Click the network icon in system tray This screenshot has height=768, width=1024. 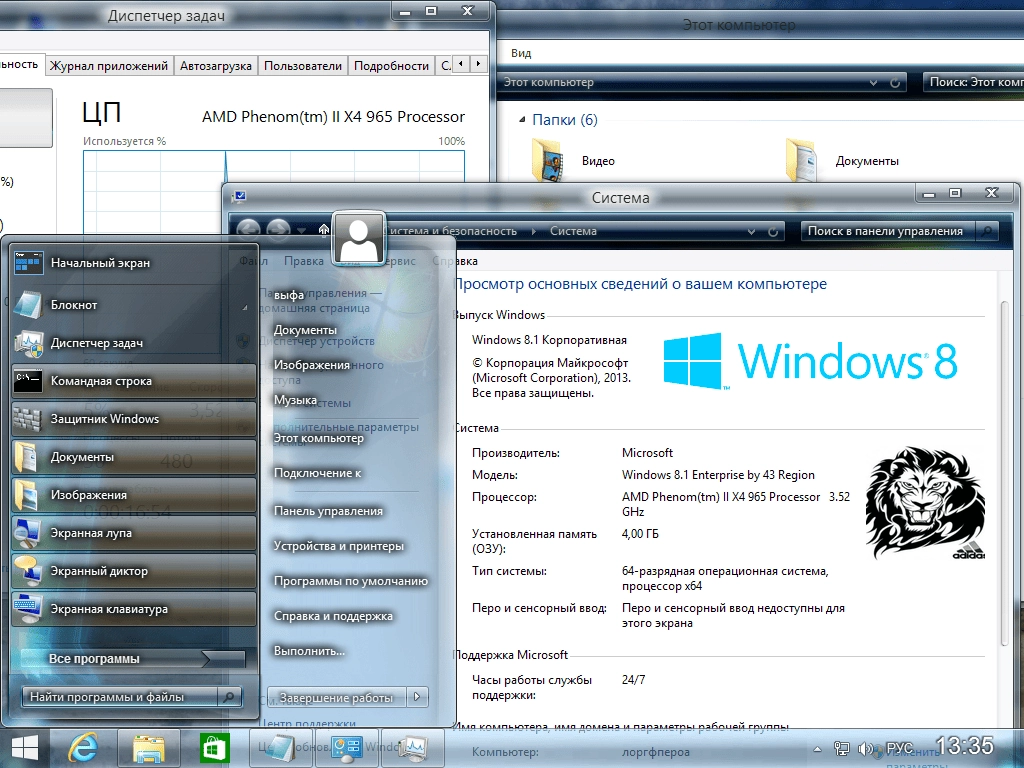(842, 749)
